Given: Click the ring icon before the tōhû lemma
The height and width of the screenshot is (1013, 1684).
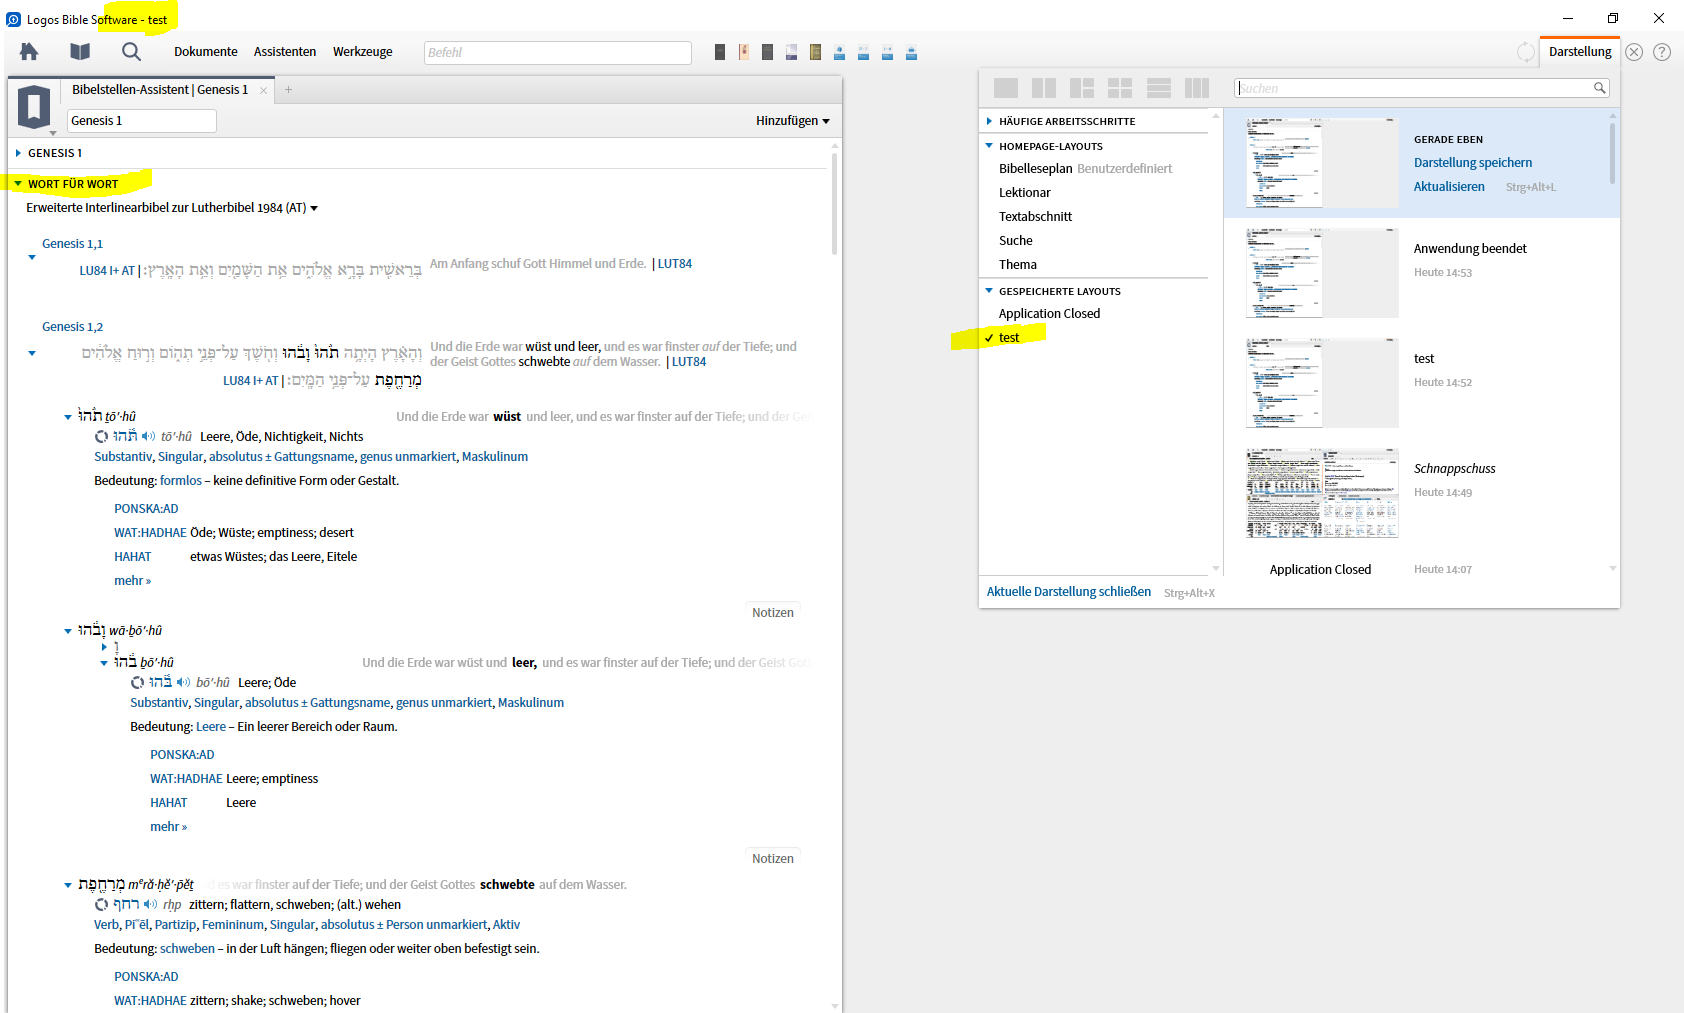Looking at the screenshot, I should click(101, 436).
